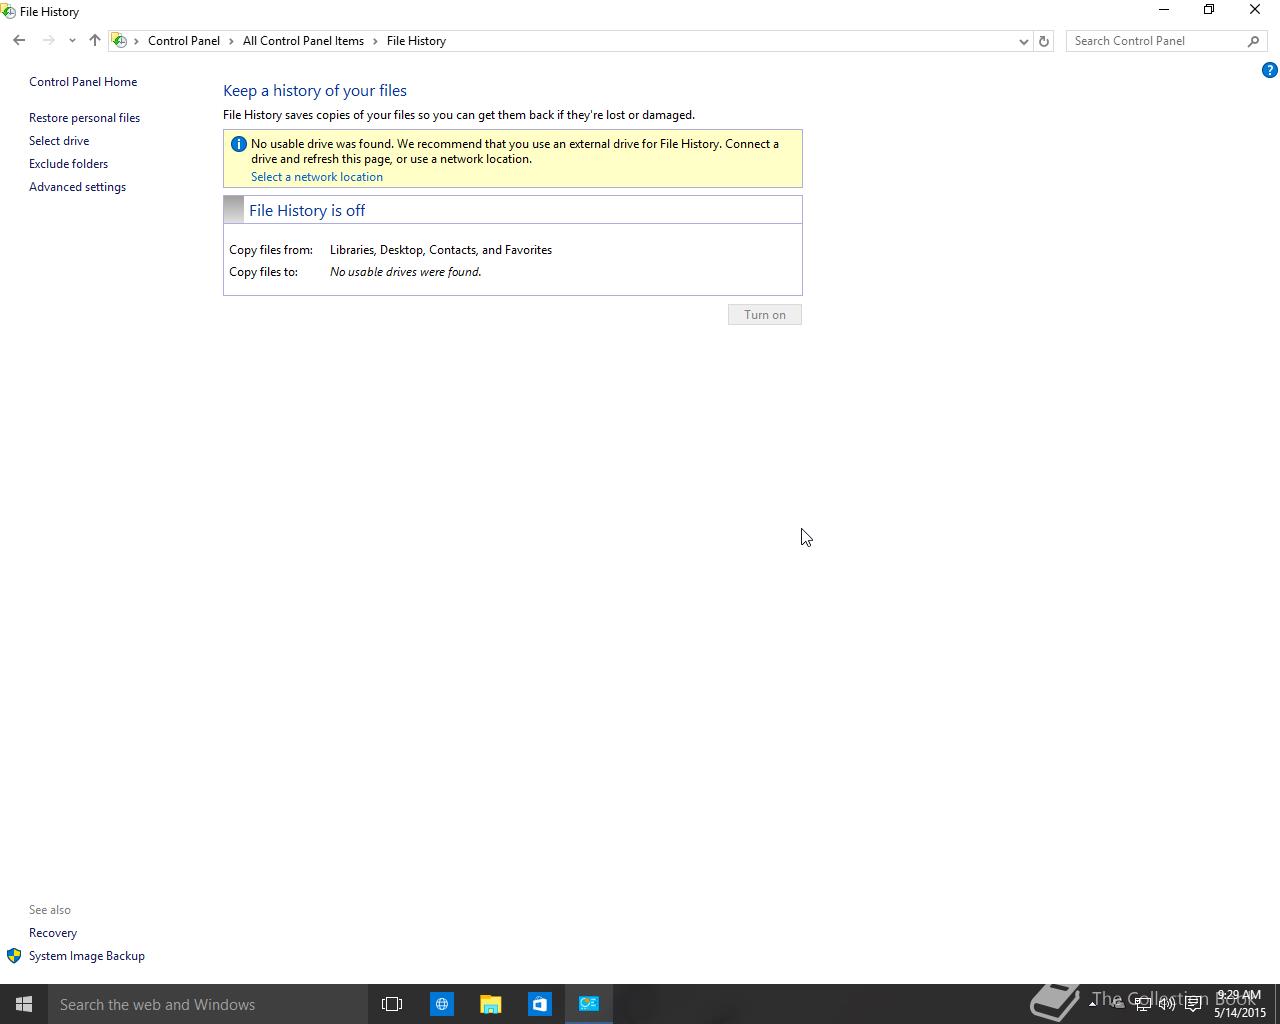Refresh the File History page
Screen dimensions: 1280x1024
[x=1043, y=41]
